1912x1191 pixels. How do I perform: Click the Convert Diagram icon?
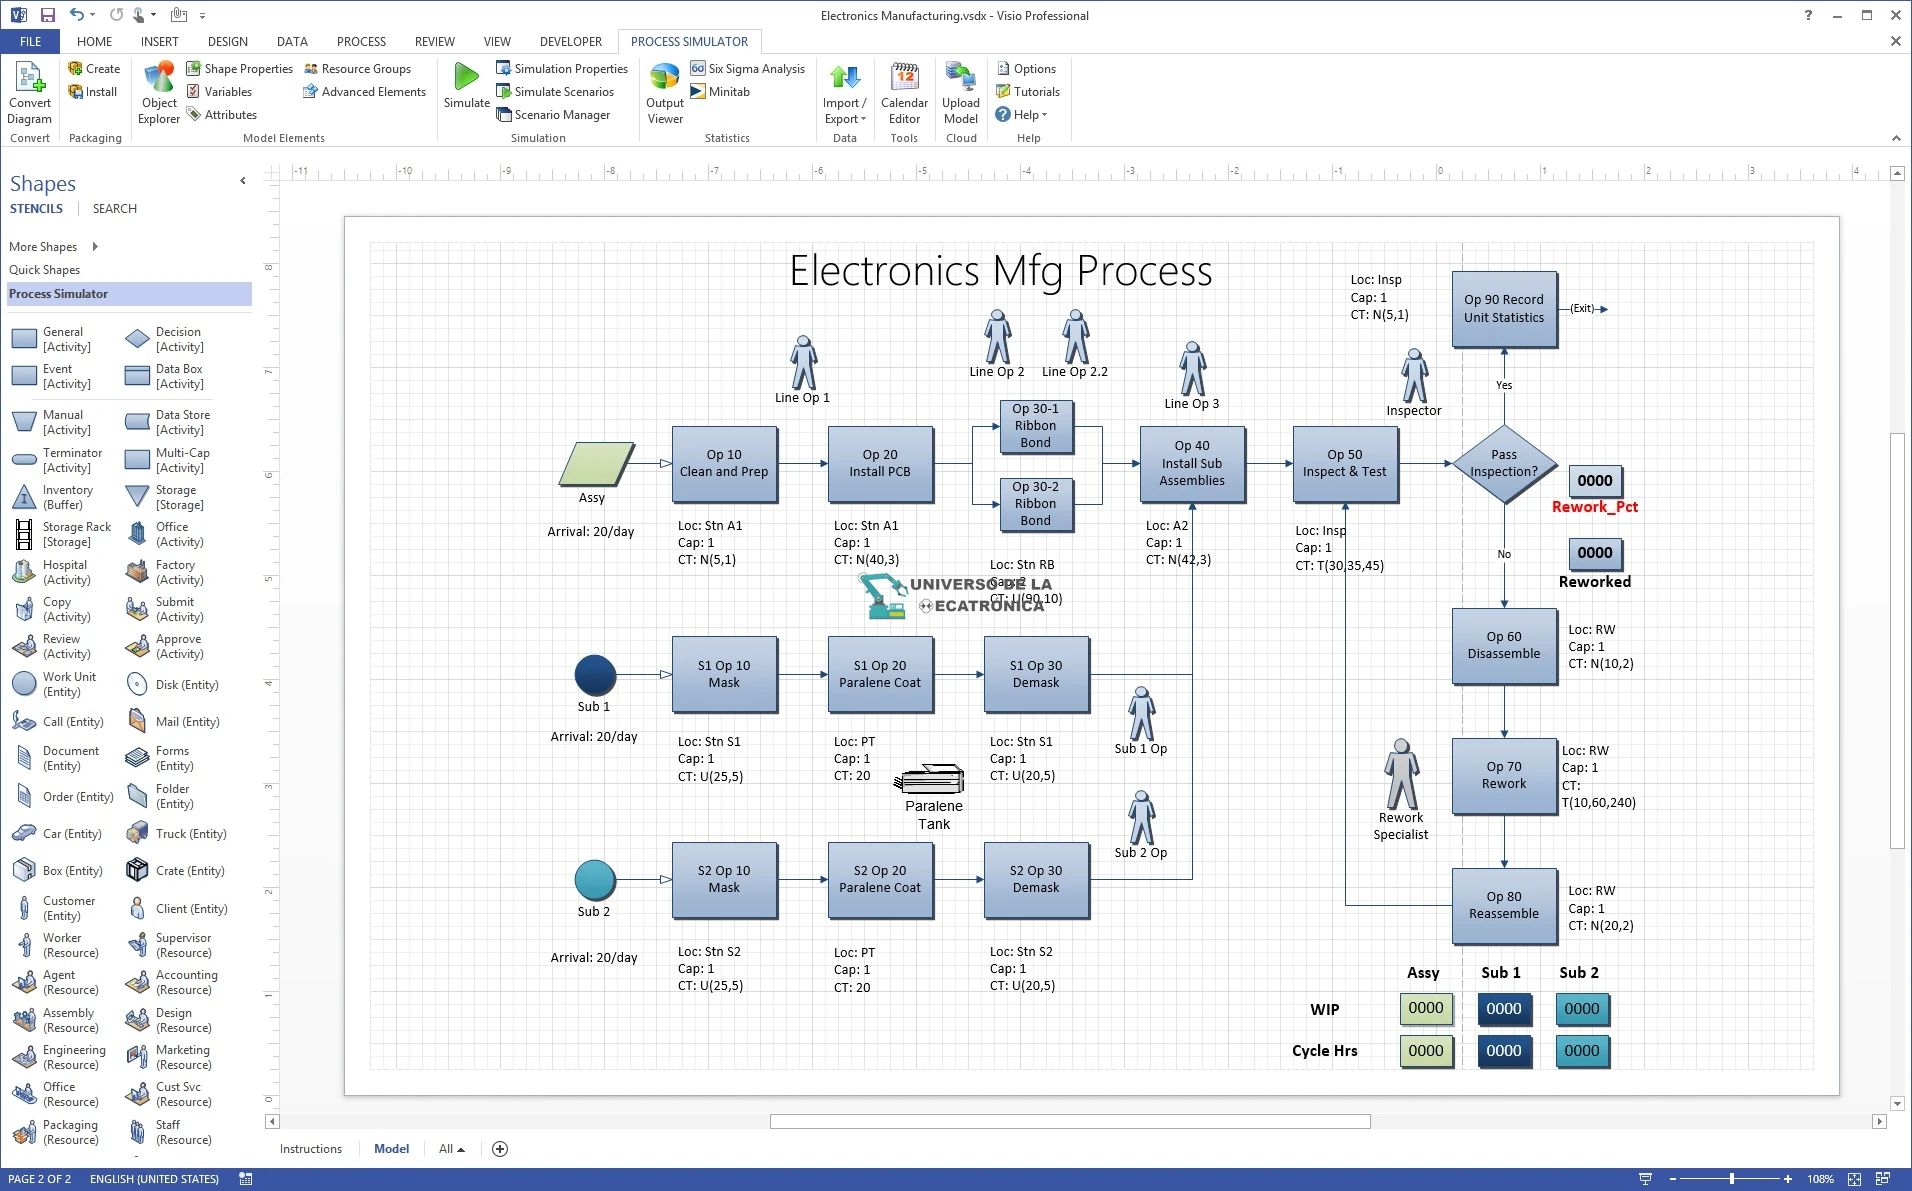point(29,92)
